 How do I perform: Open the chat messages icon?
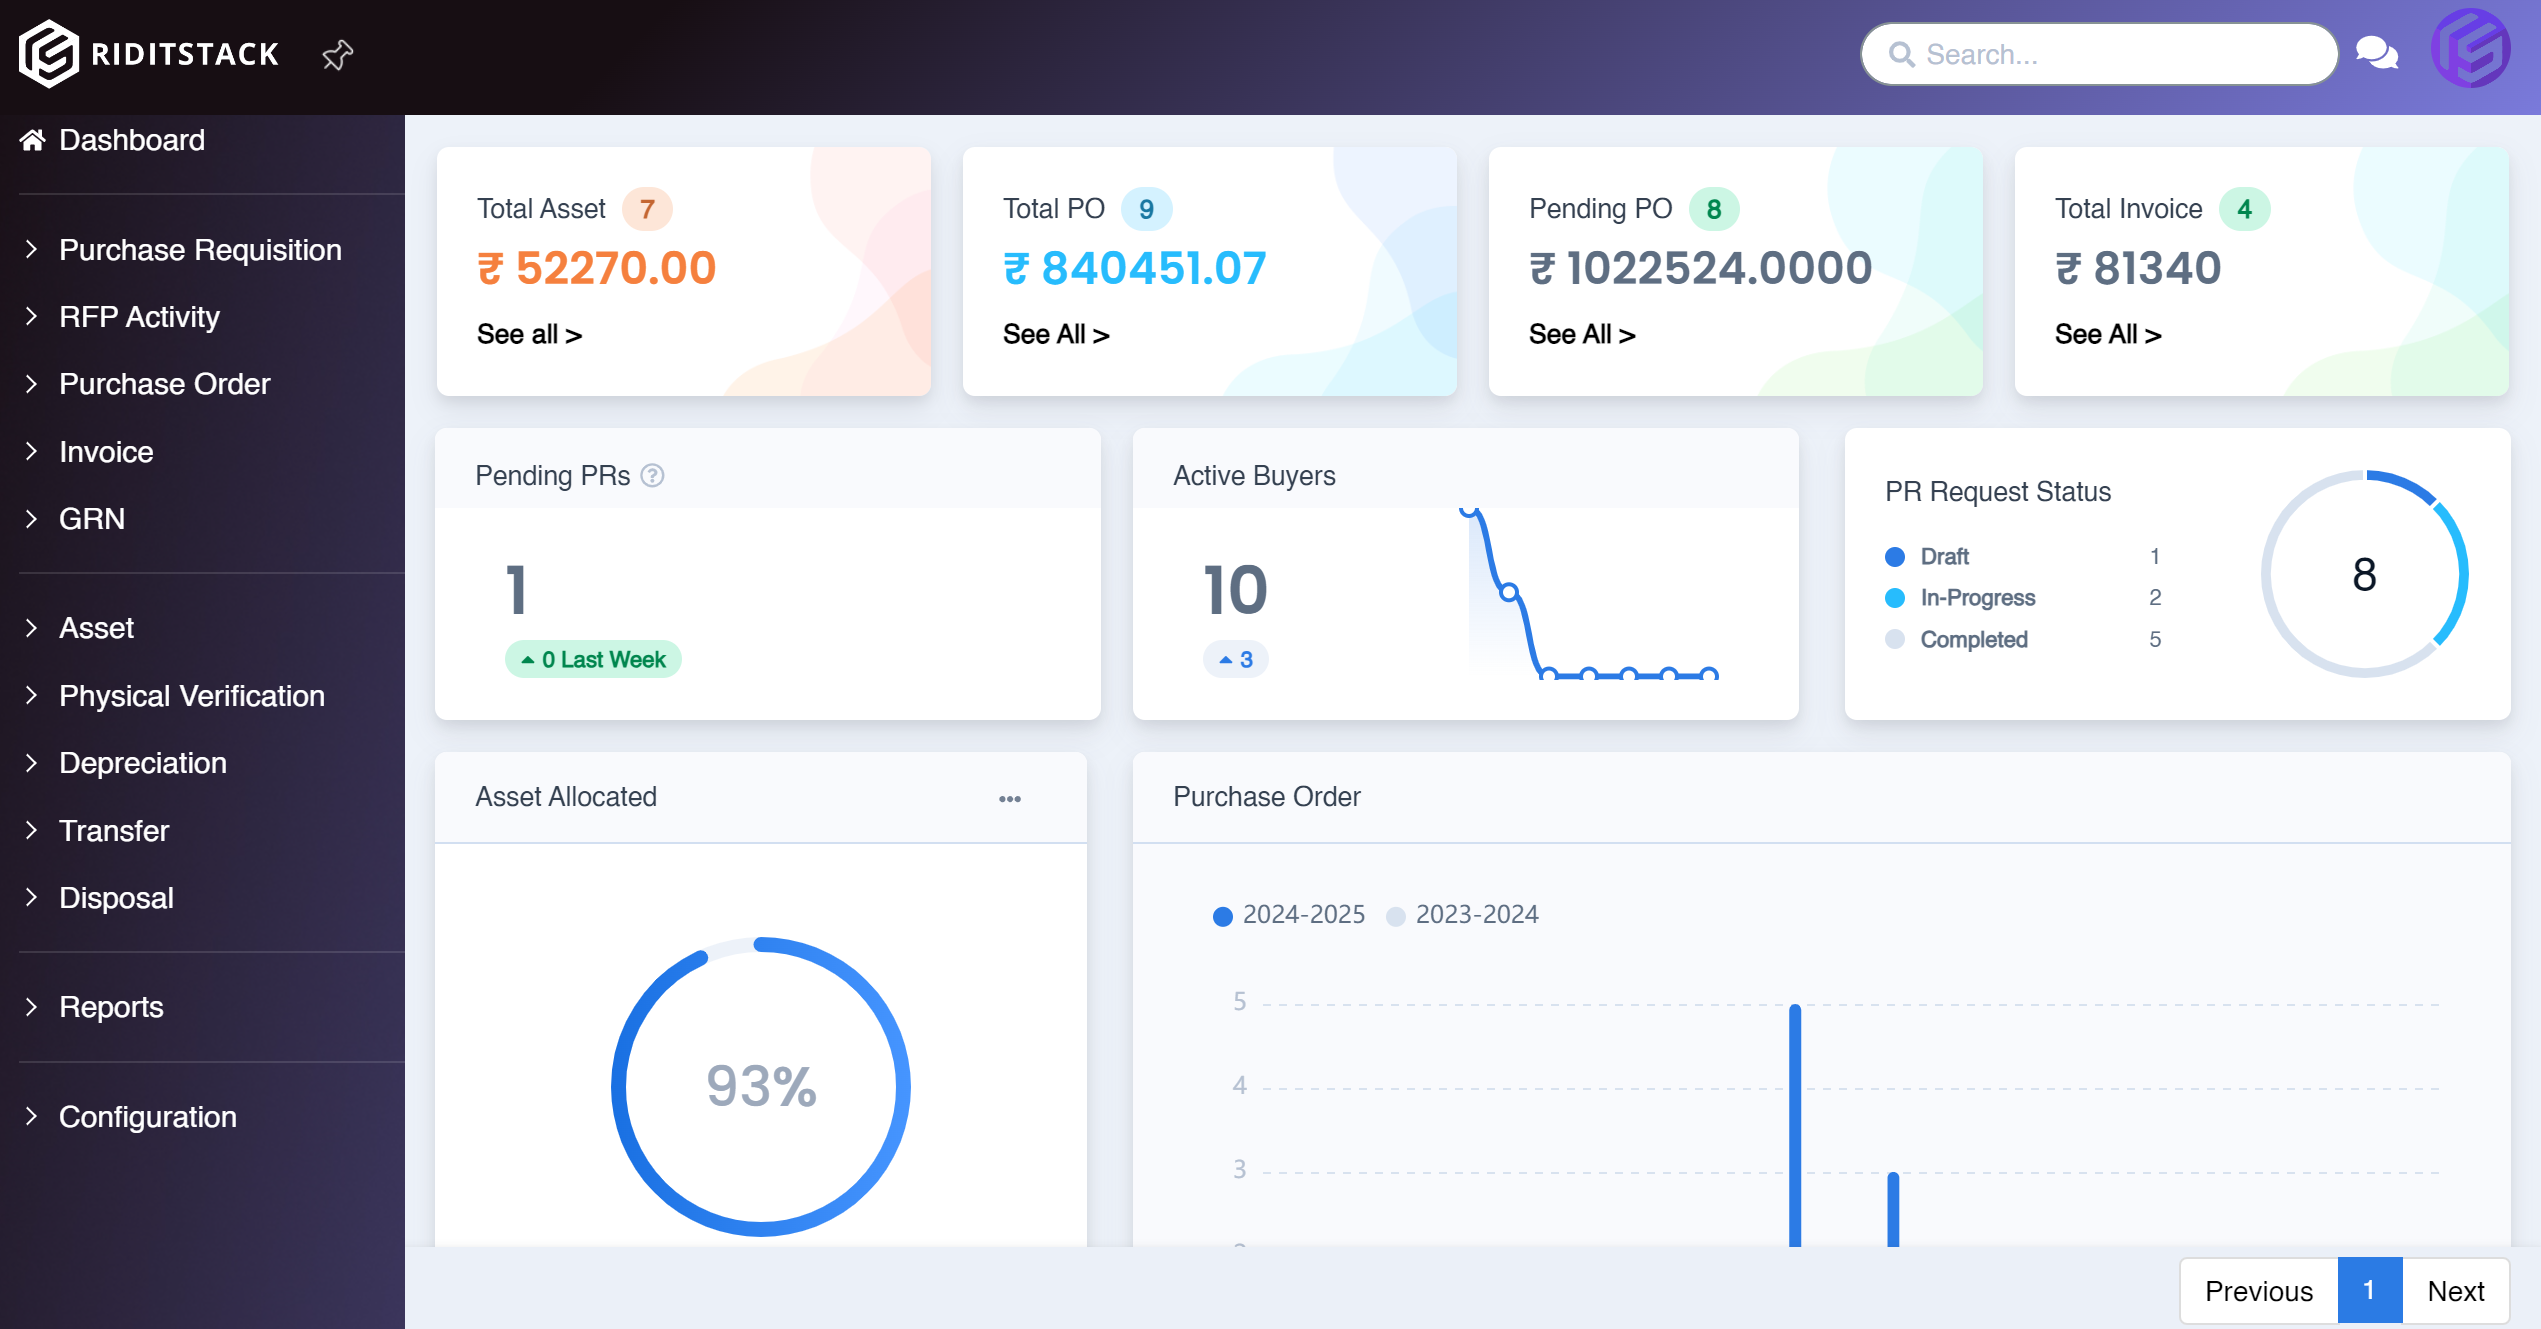point(2376,52)
